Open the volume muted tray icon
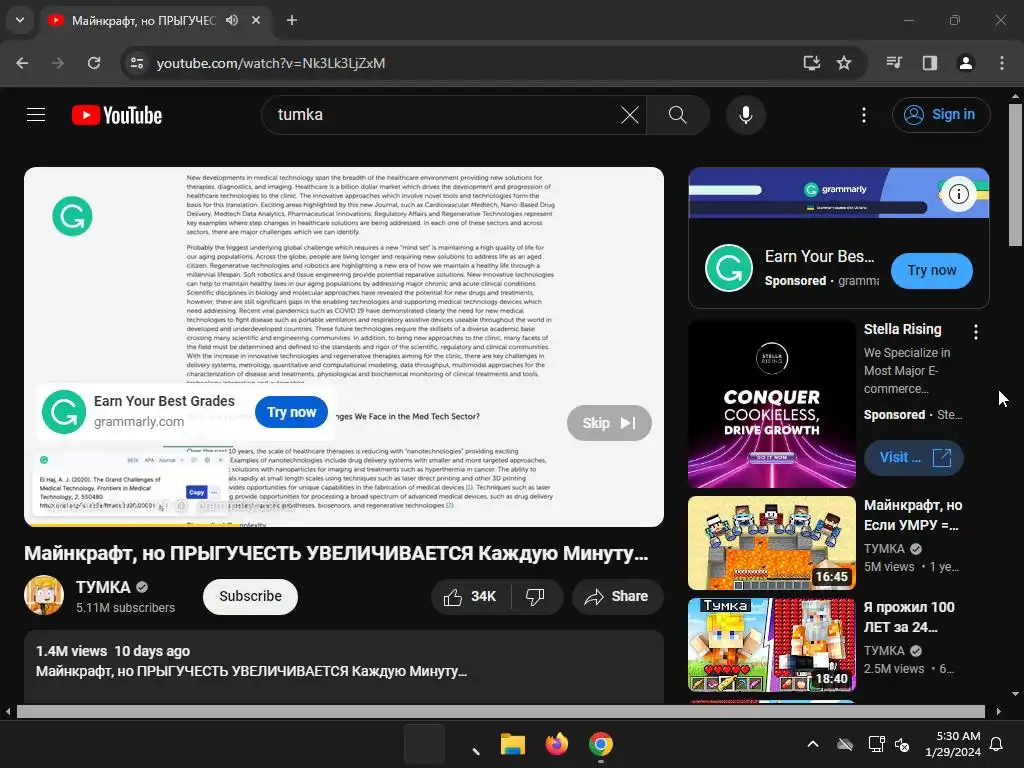 (x=903, y=744)
